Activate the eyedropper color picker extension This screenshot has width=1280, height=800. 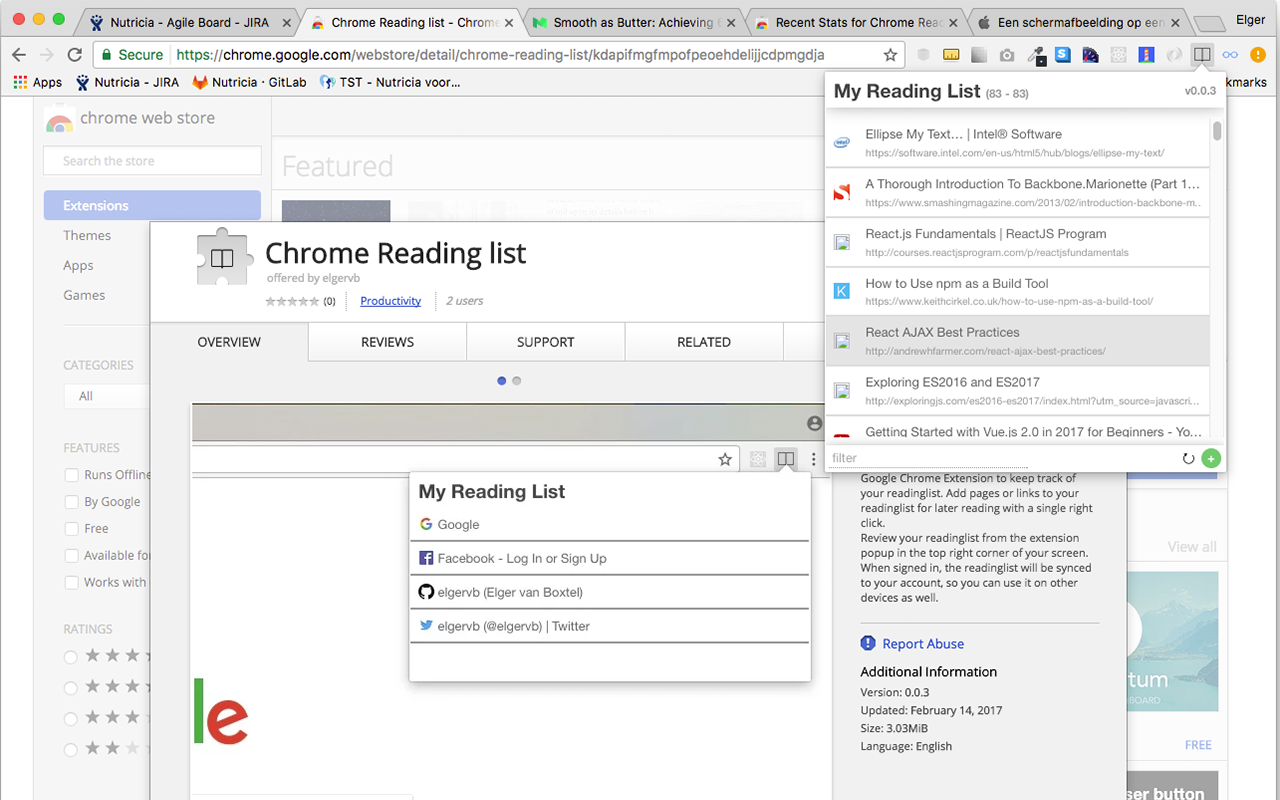[x=1035, y=56]
